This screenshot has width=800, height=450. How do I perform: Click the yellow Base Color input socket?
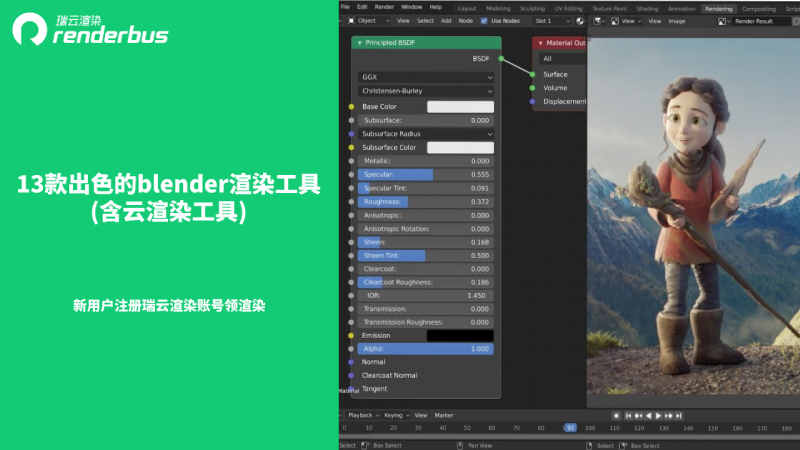click(x=351, y=106)
